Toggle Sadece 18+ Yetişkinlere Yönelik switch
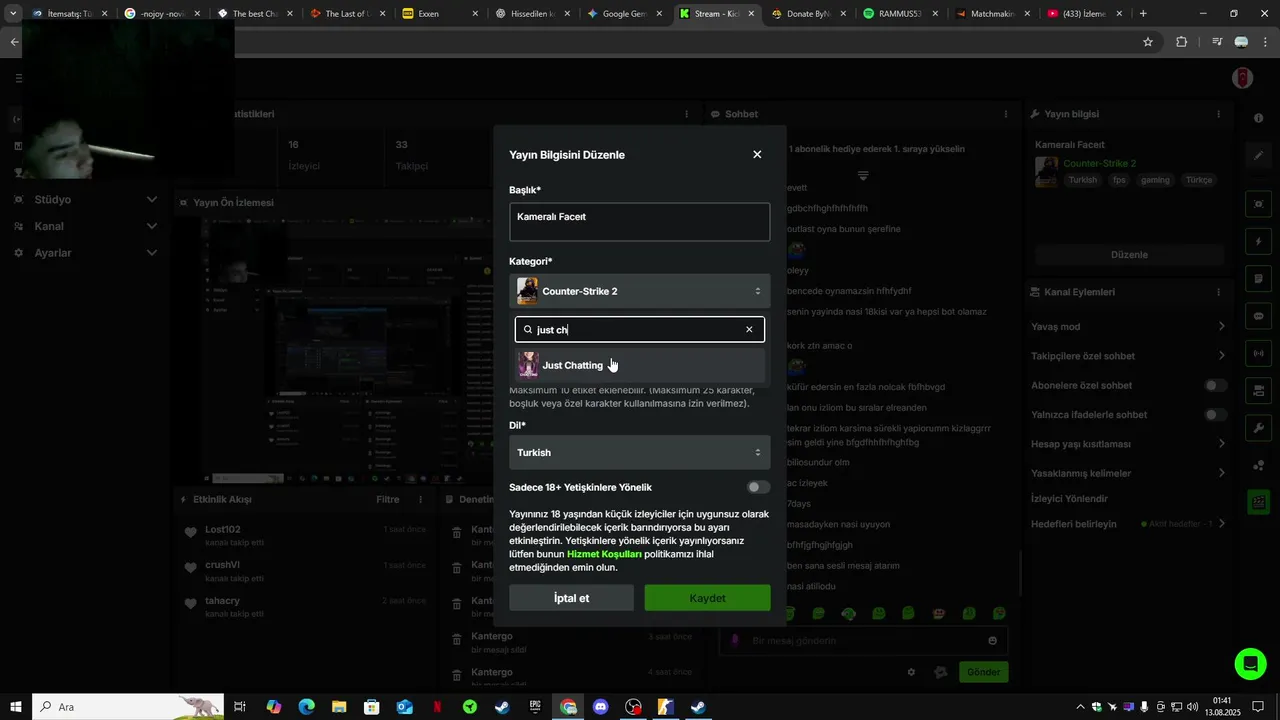The image size is (1280, 720). [758, 487]
